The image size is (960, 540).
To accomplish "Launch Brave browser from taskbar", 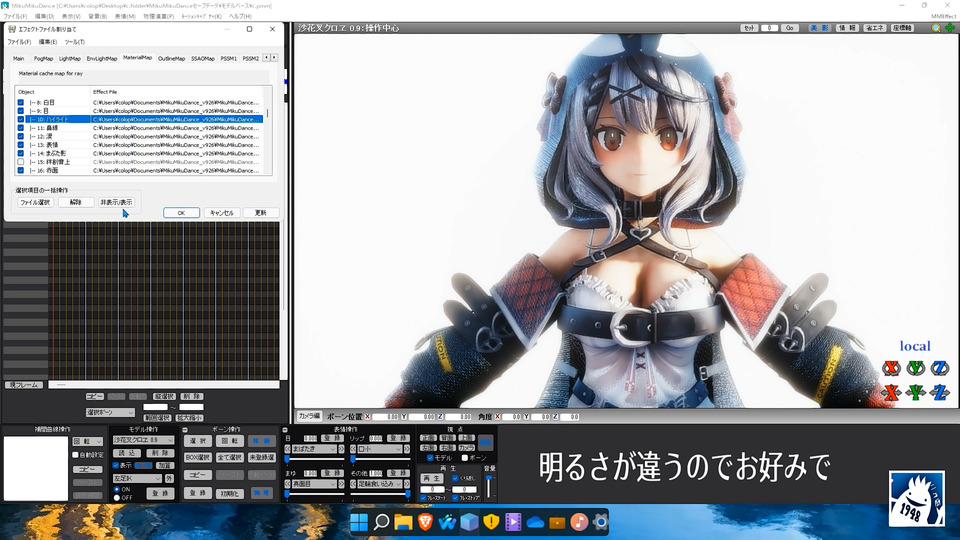I will [425, 522].
